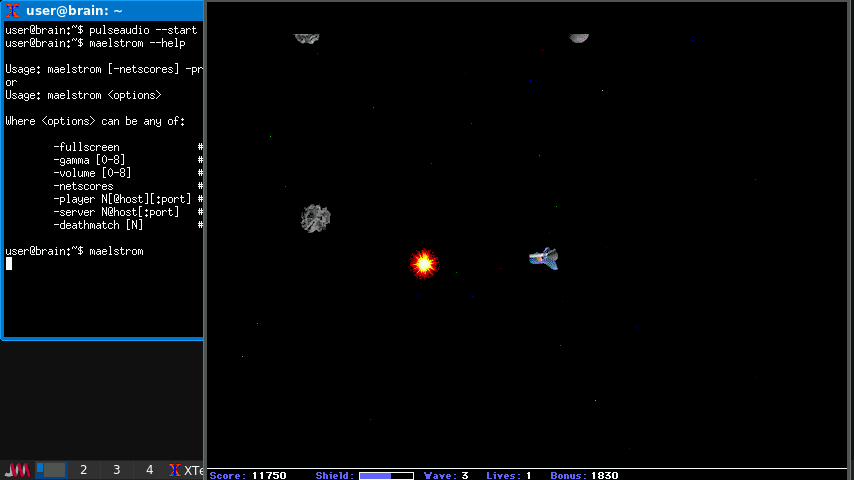This screenshot has width=854, height=480.
Task: Open the IceWM start menu logo
Action: (18, 470)
